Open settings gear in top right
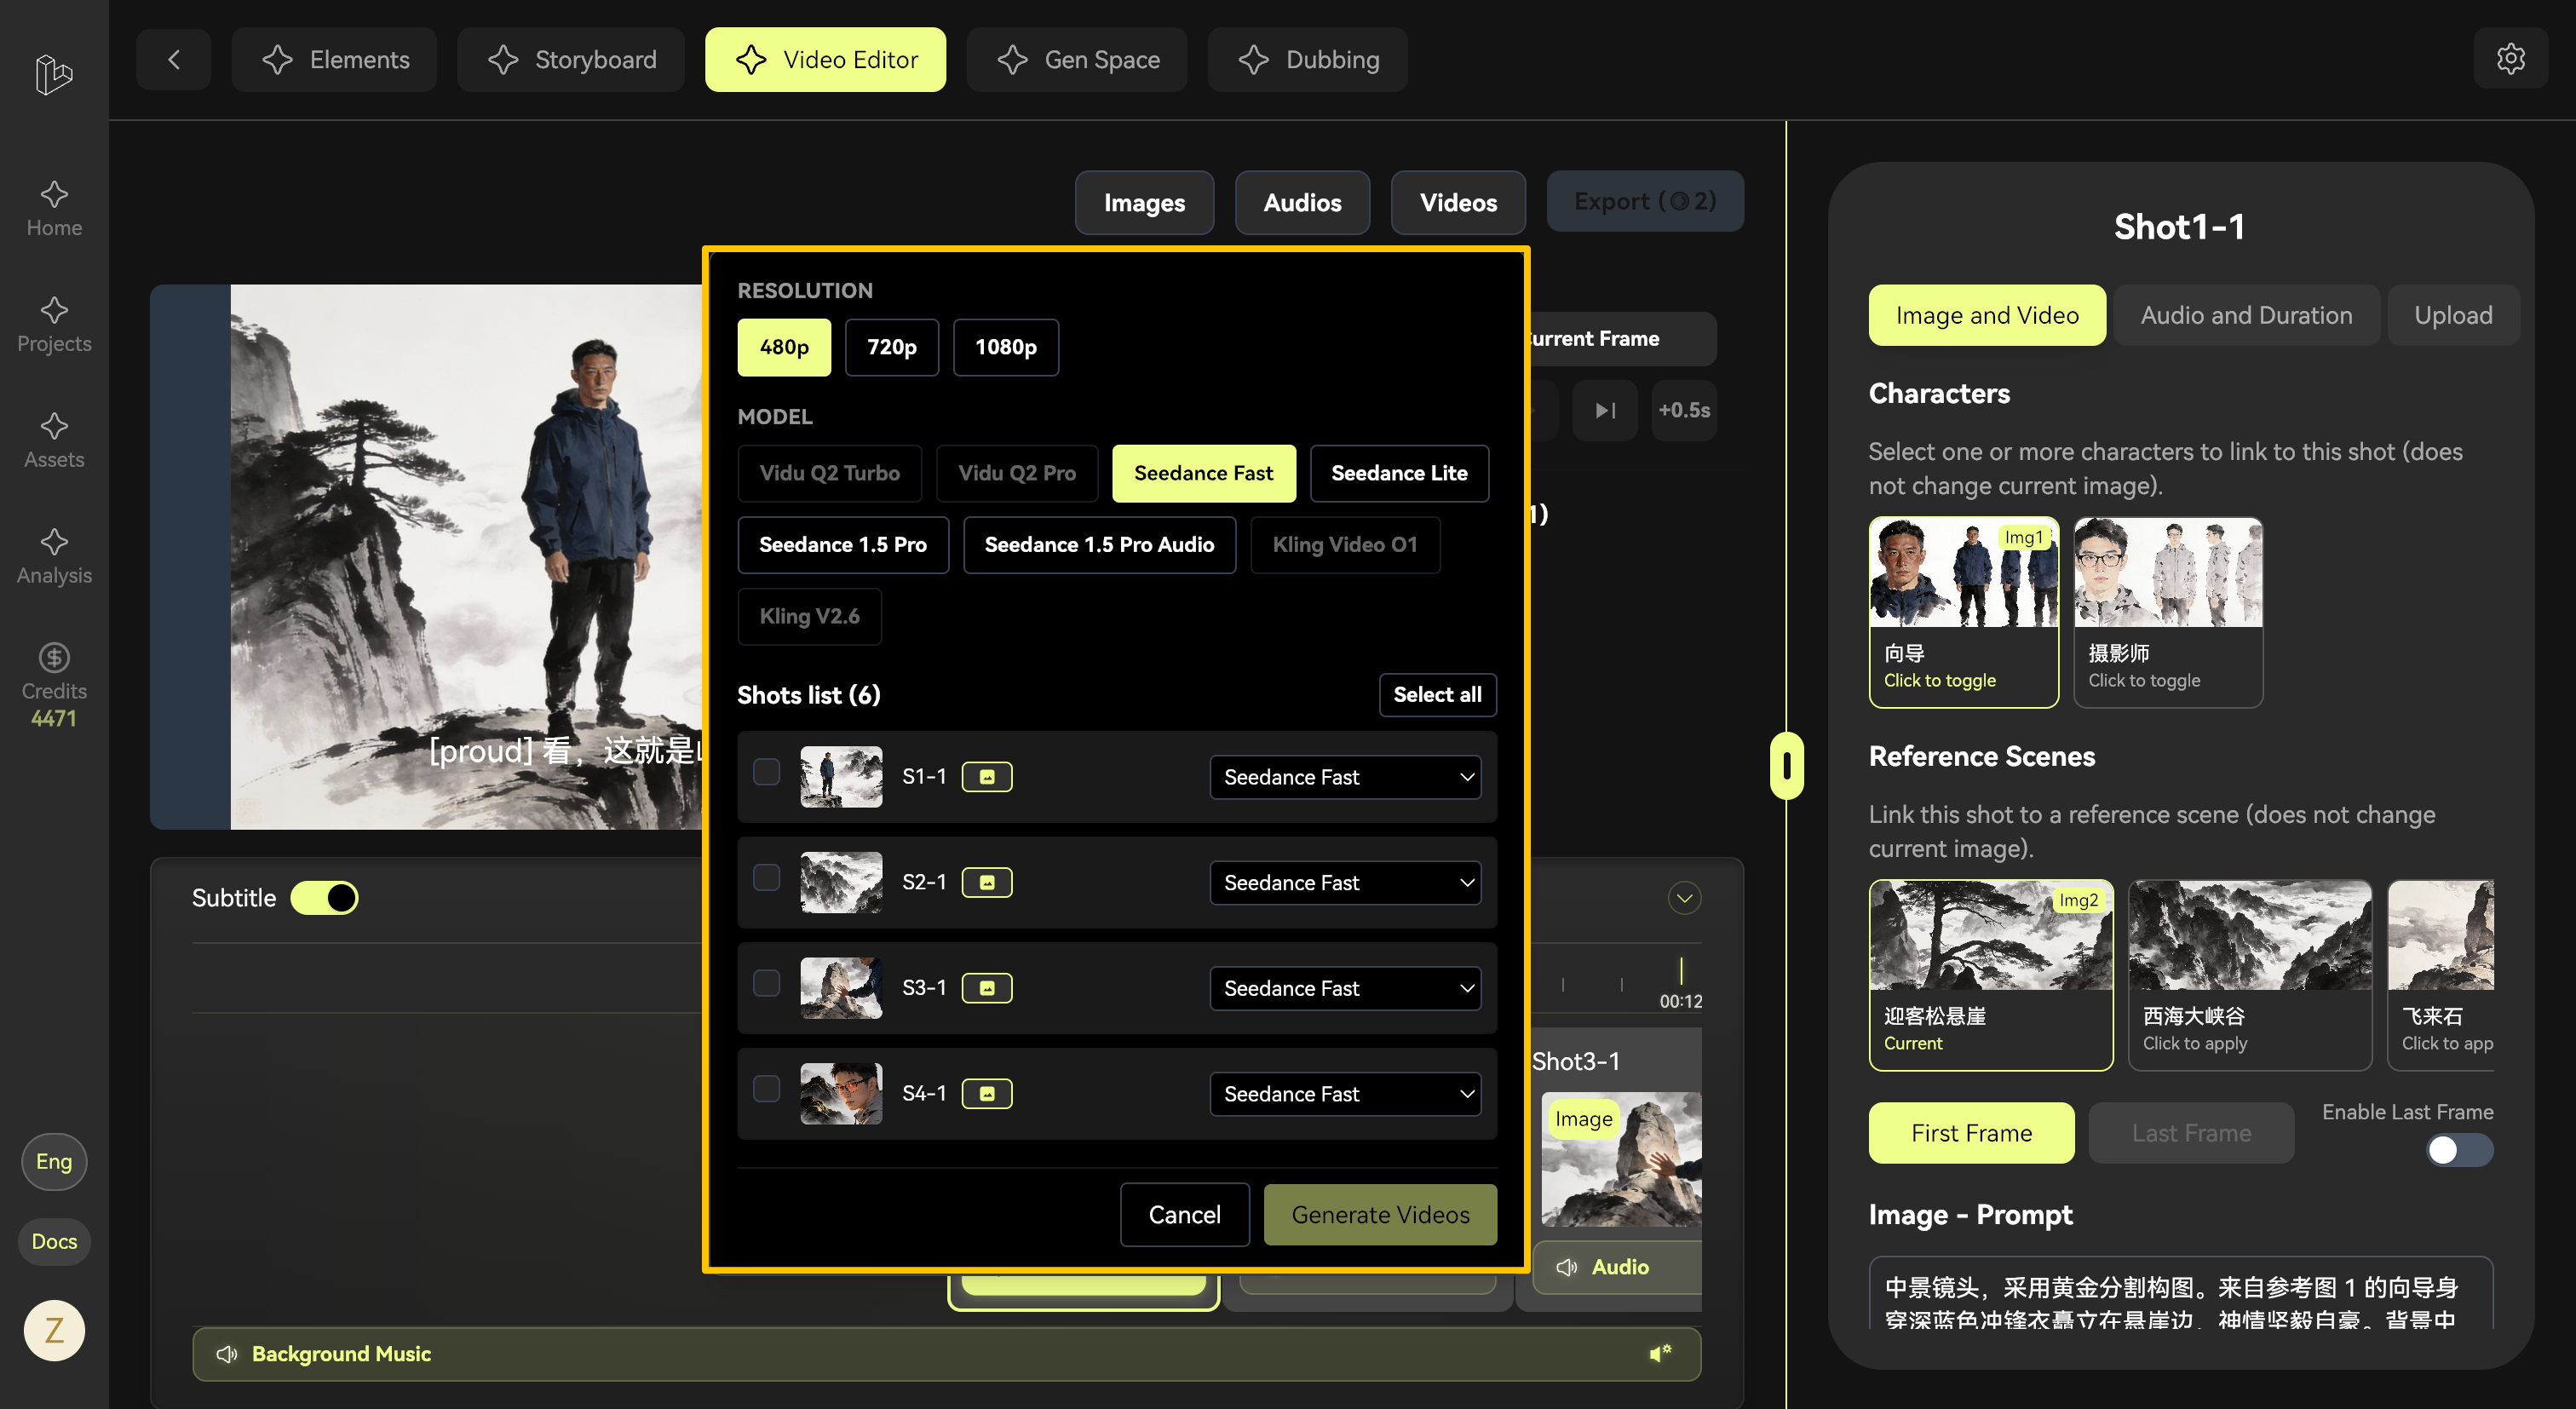Viewport: 2576px width, 1409px height. pyautogui.click(x=2510, y=59)
